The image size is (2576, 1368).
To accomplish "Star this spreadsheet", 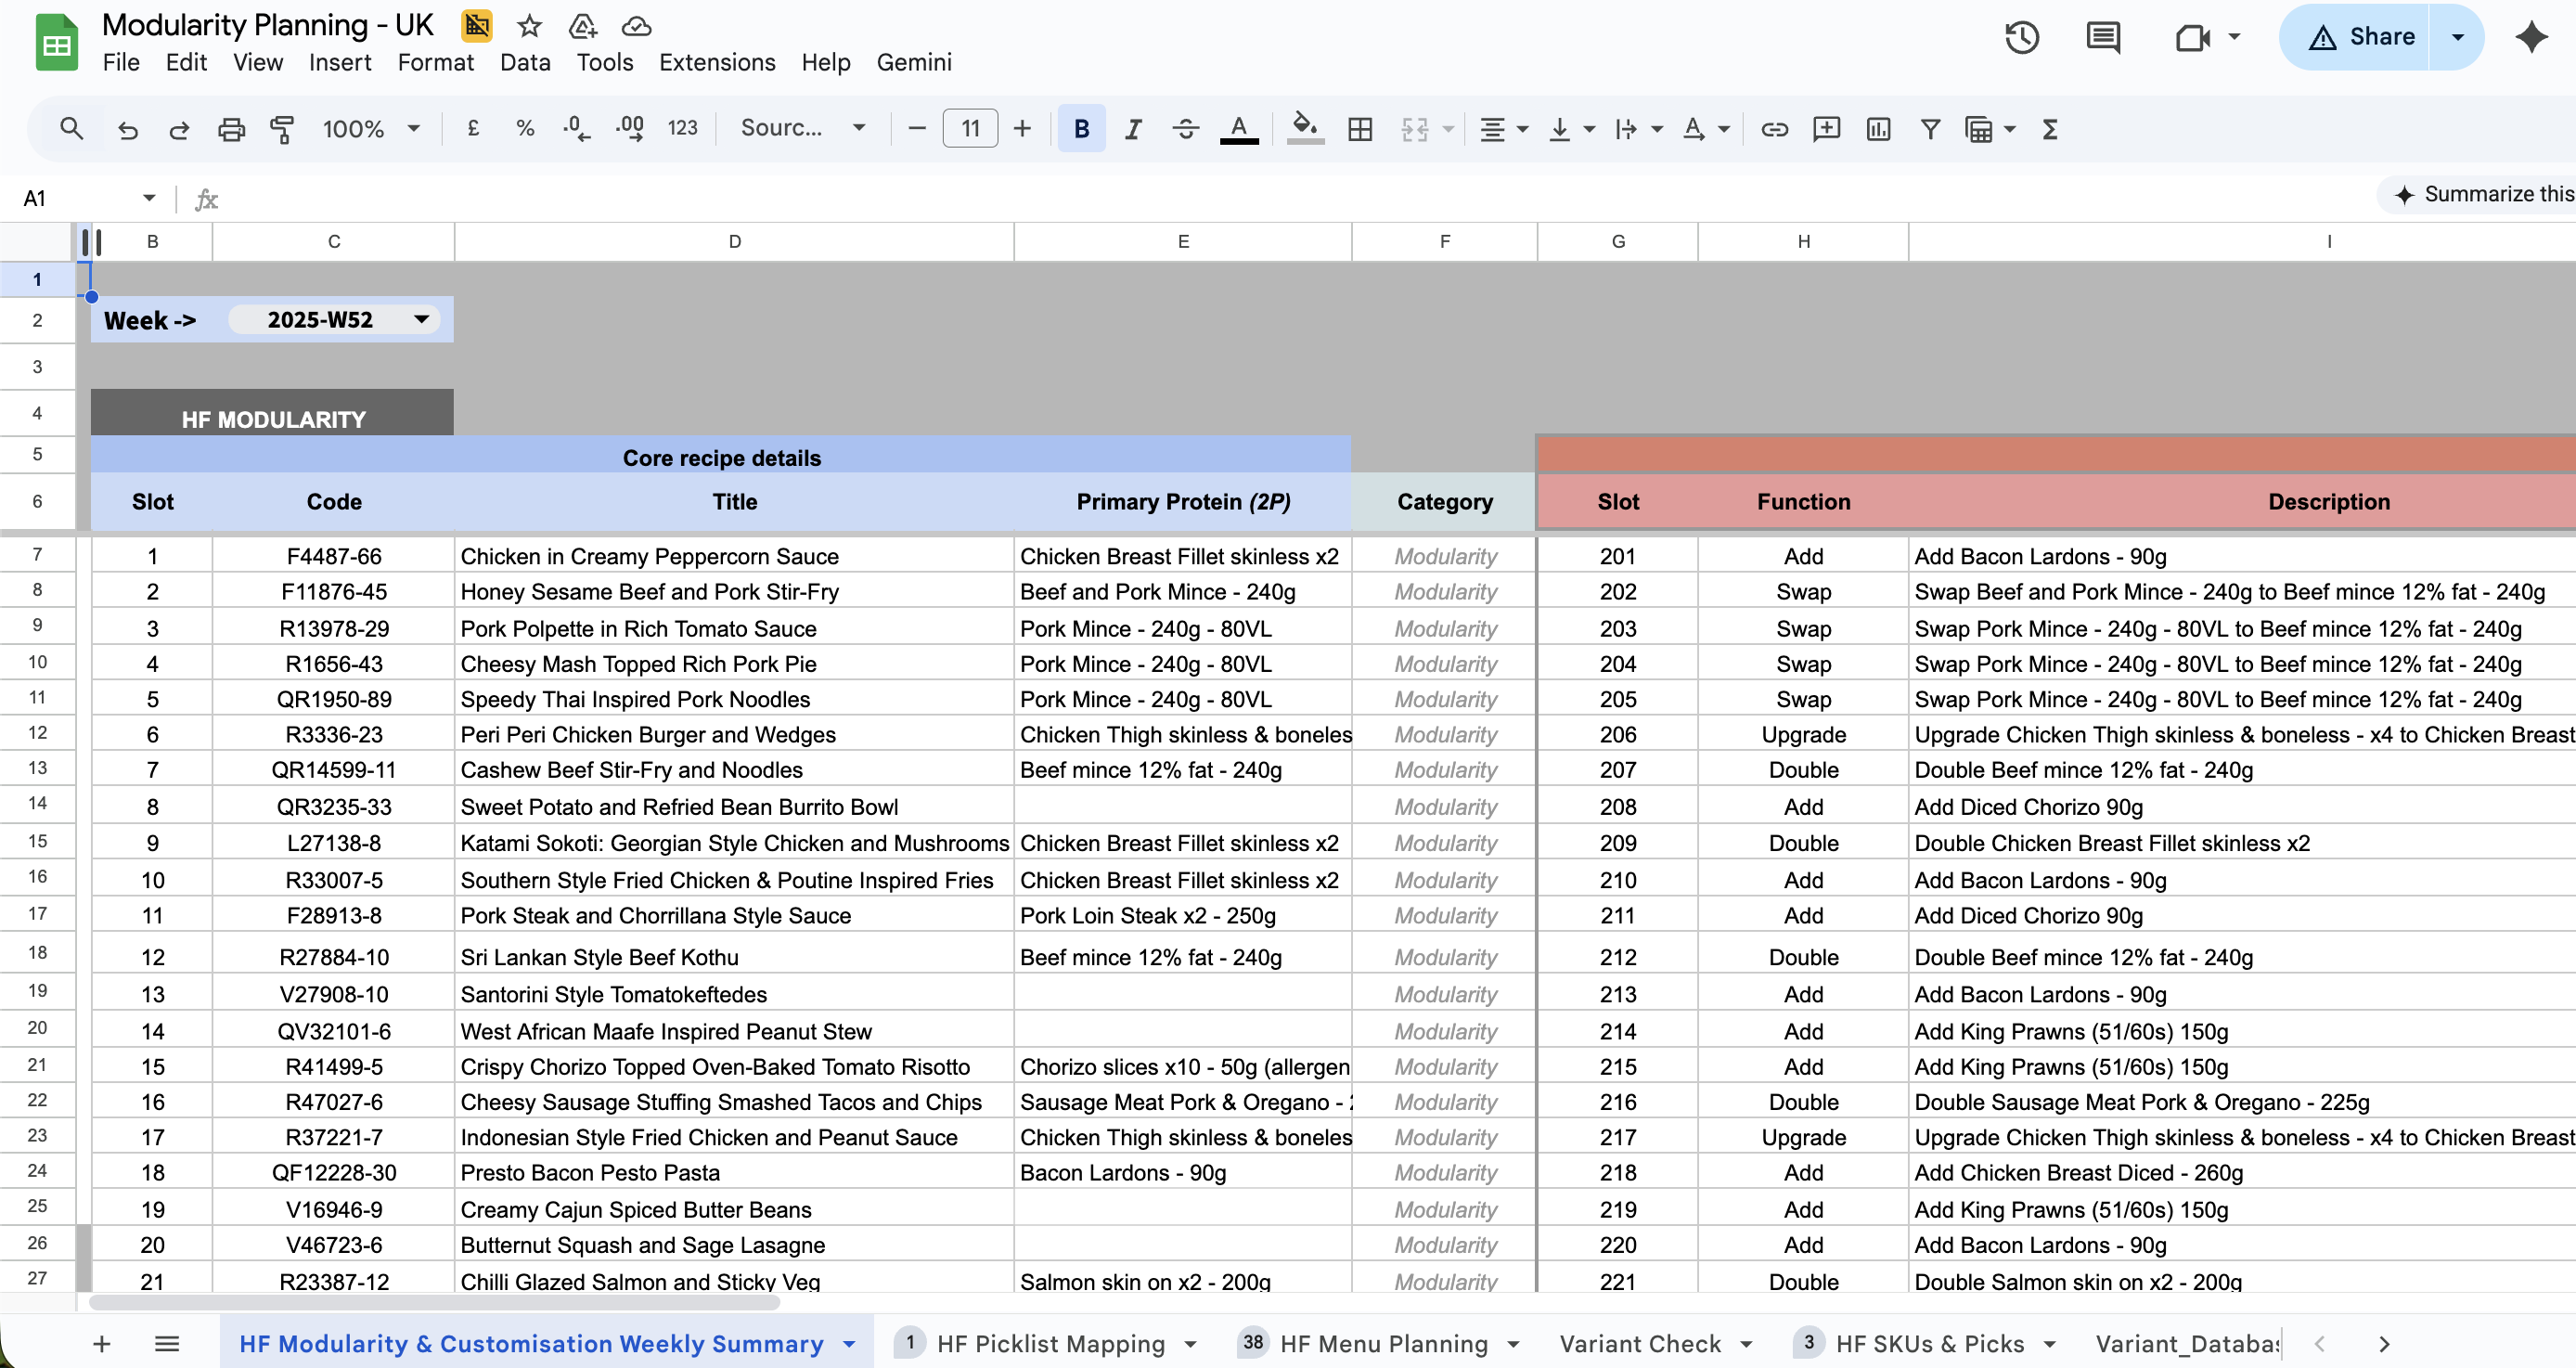I will point(529,26).
